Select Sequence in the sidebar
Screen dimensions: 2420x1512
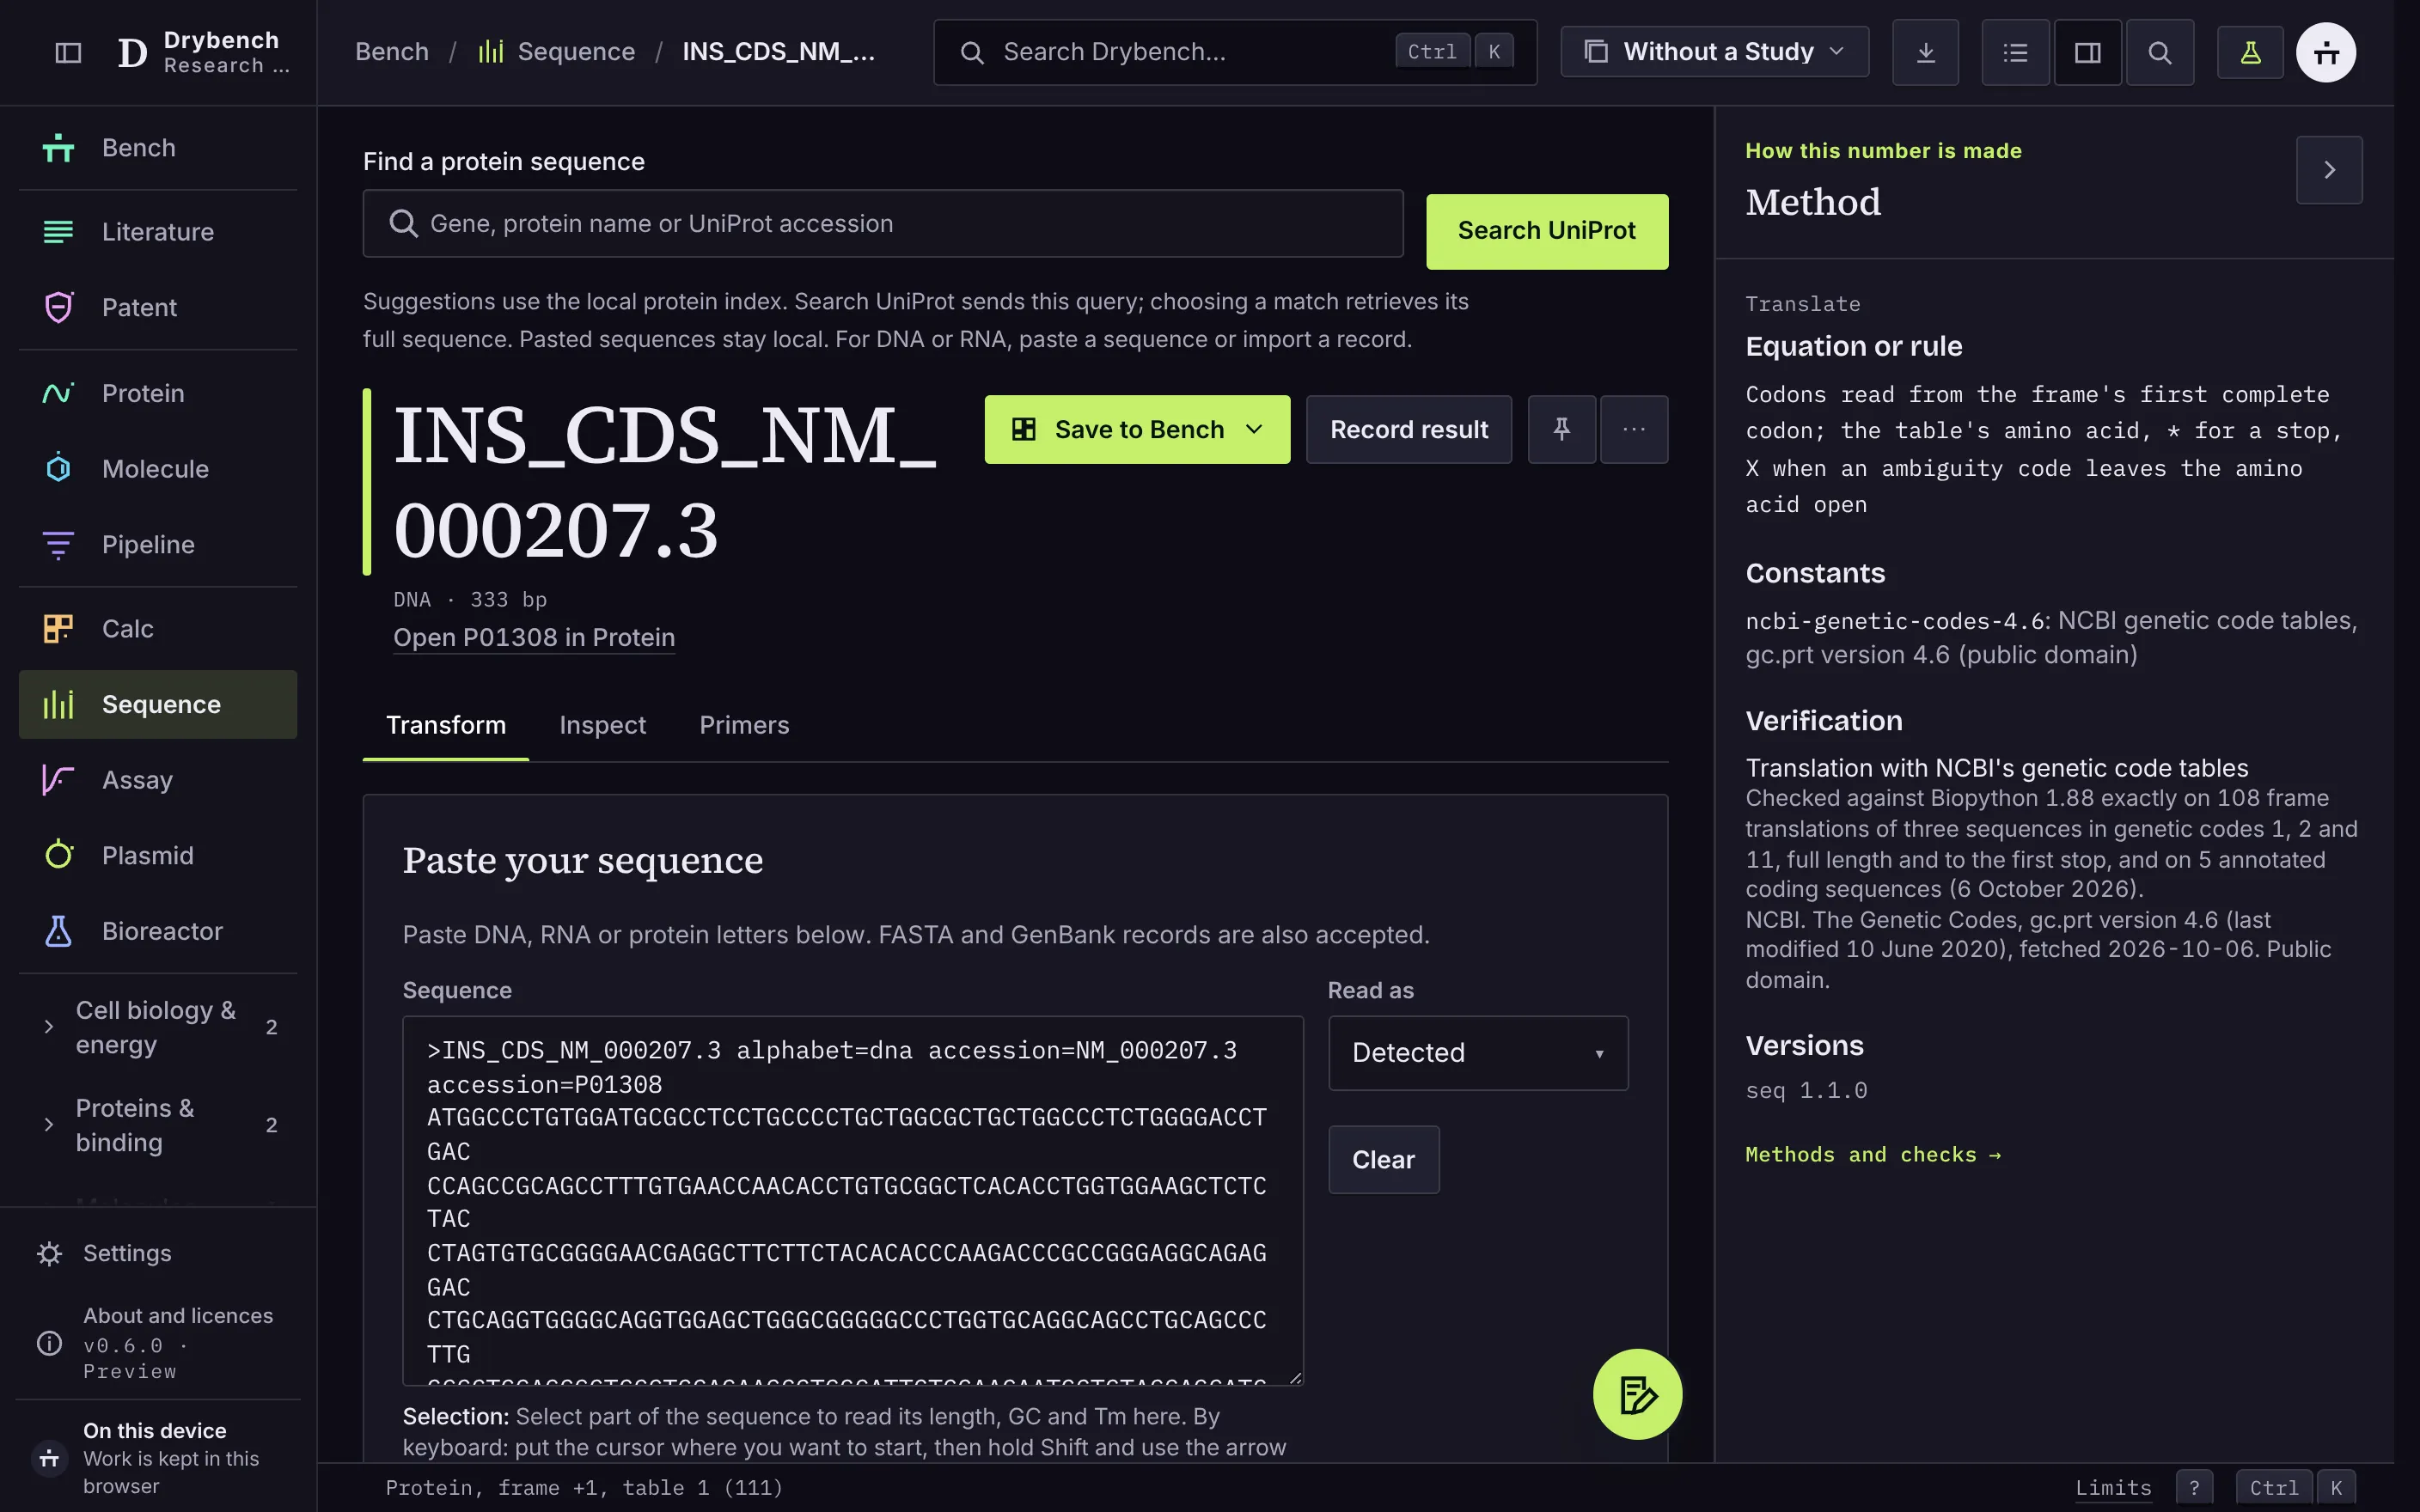[158, 705]
